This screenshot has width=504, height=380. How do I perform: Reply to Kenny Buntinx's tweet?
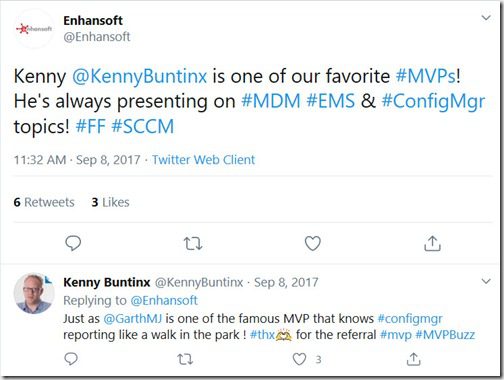click(x=71, y=359)
